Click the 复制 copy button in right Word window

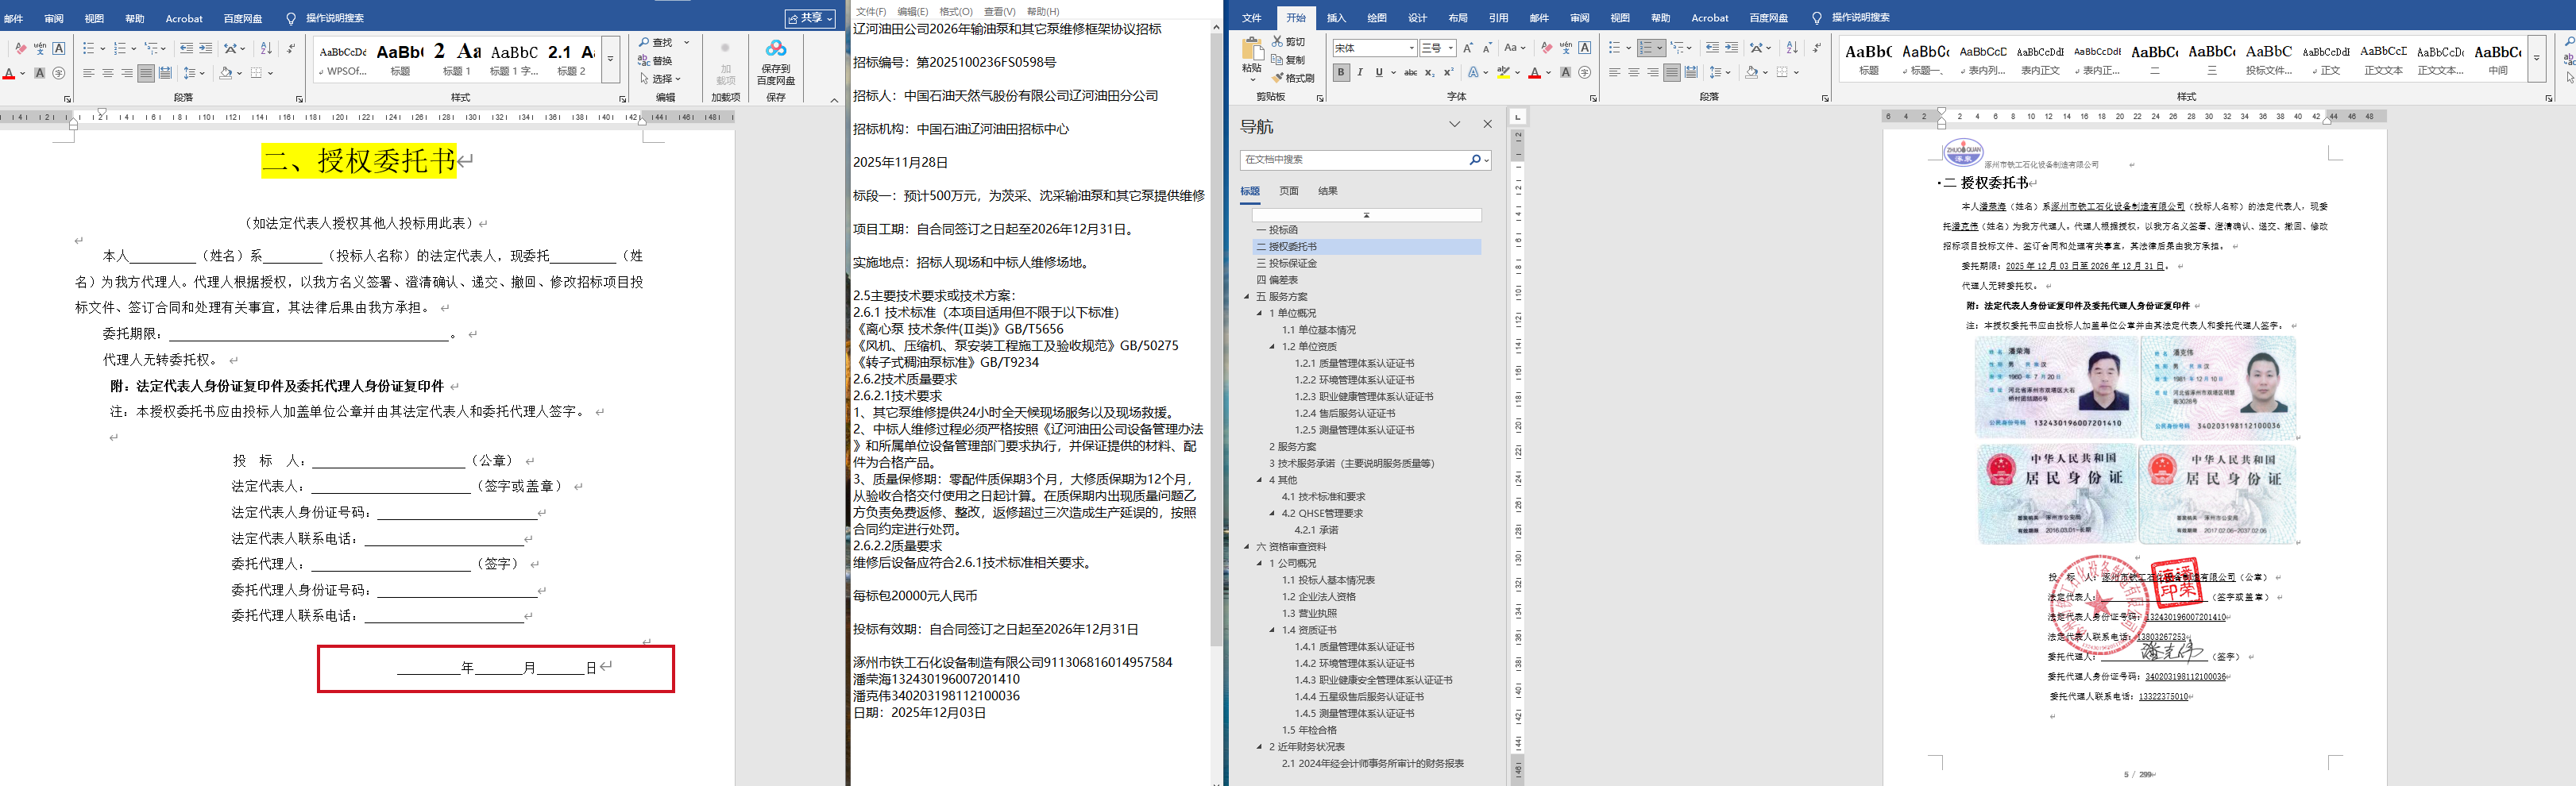tap(1288, 60)
